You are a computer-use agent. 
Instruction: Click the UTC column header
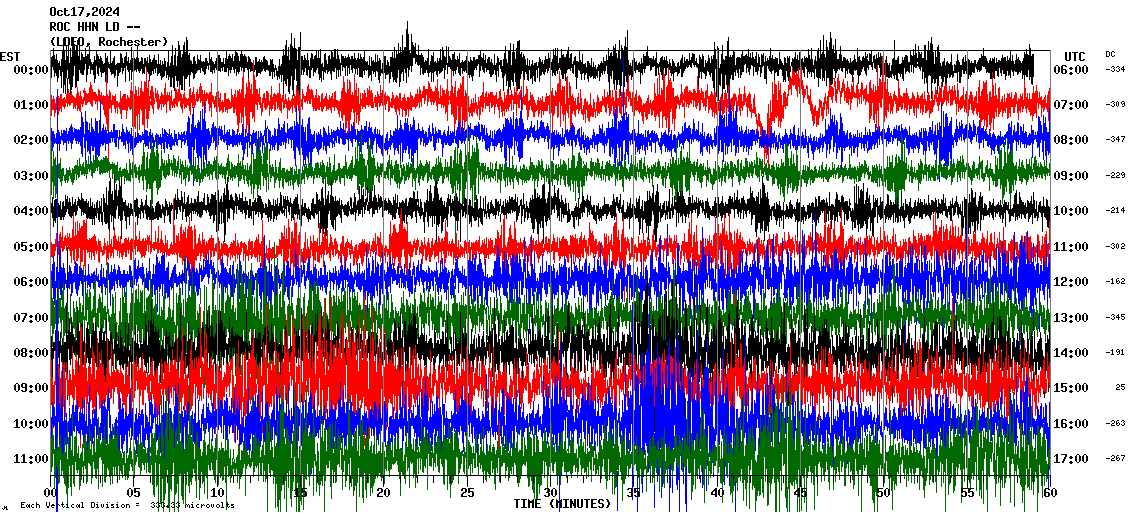pyautogui.click(x=1074, y=56)
